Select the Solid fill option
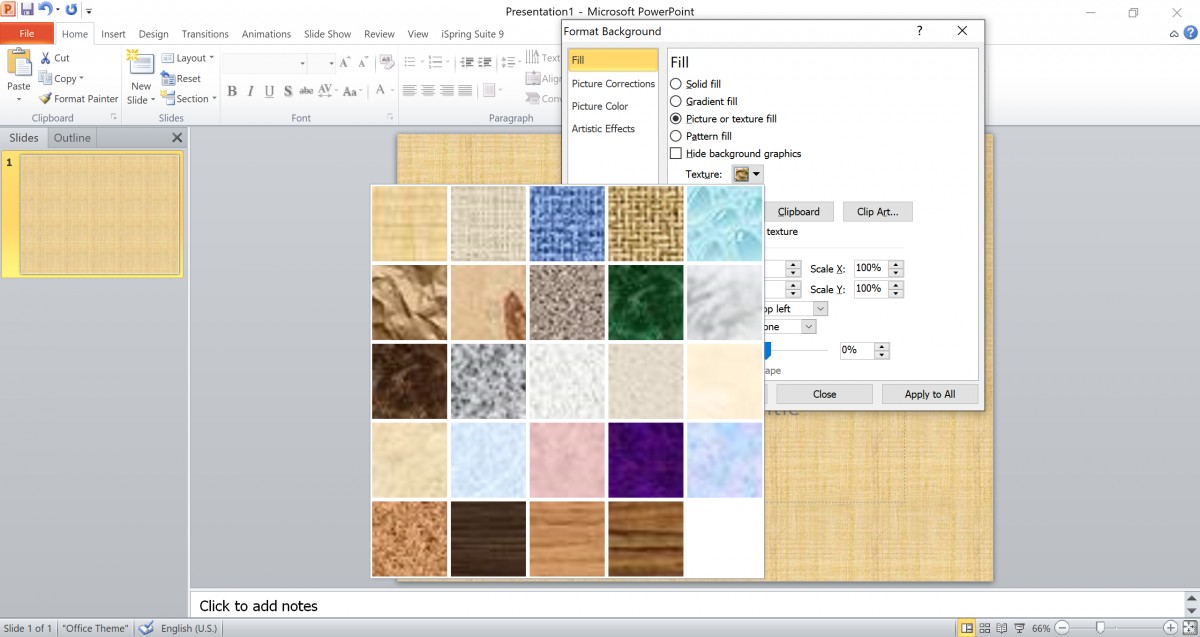1200x637 pixels. pyautogui.click(x=676, y=83)
